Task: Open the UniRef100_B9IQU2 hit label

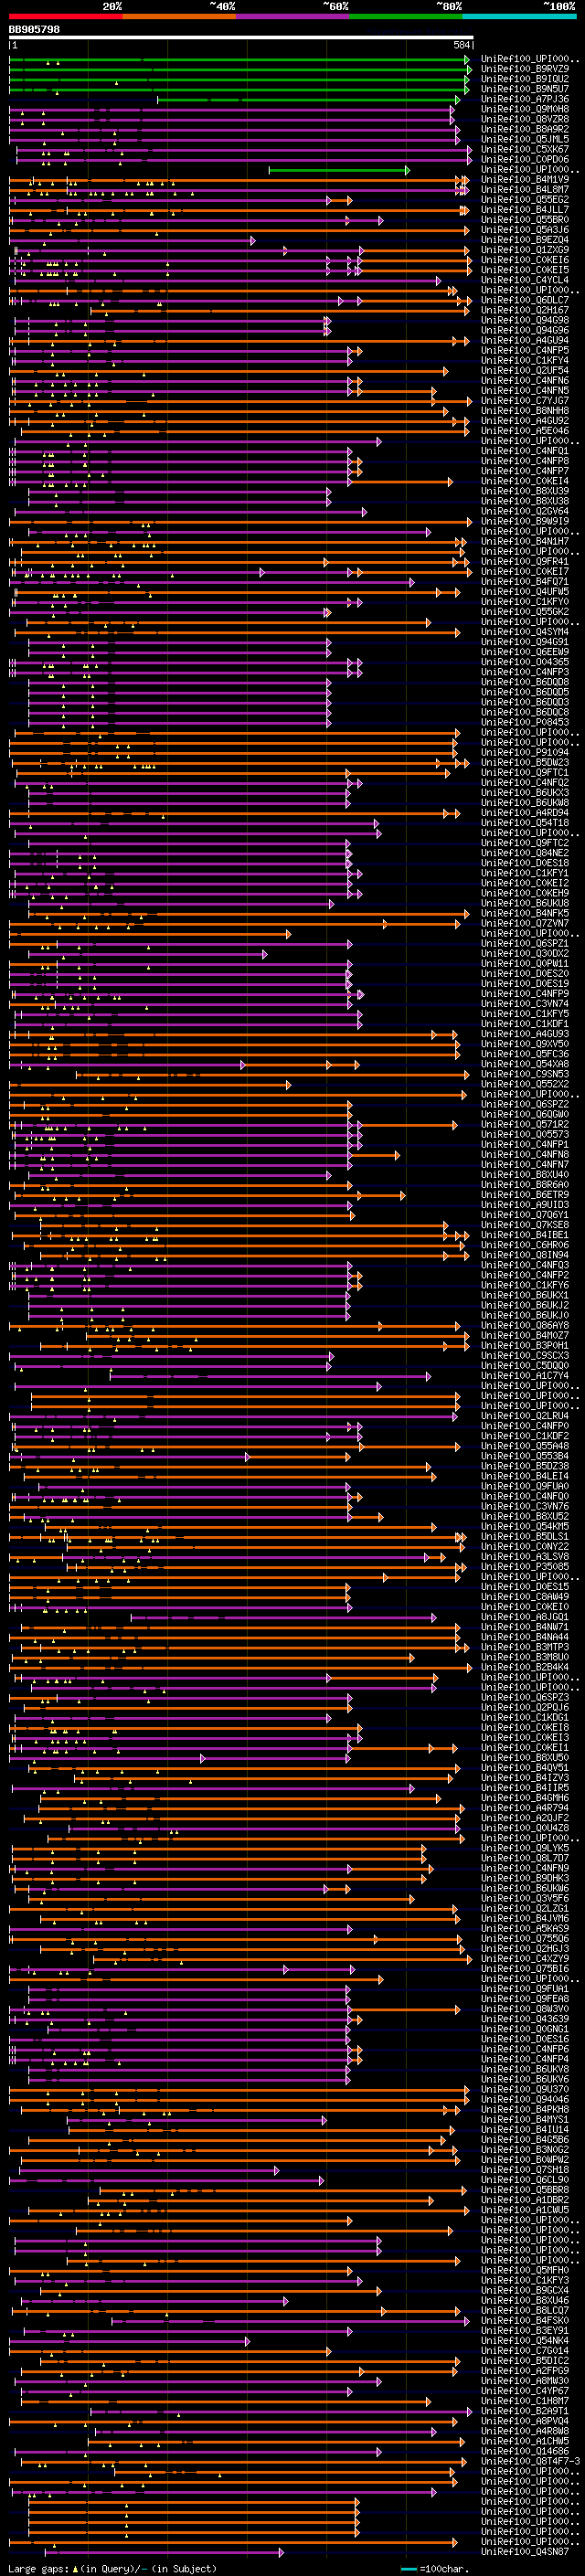Action: tap(525, 79)
